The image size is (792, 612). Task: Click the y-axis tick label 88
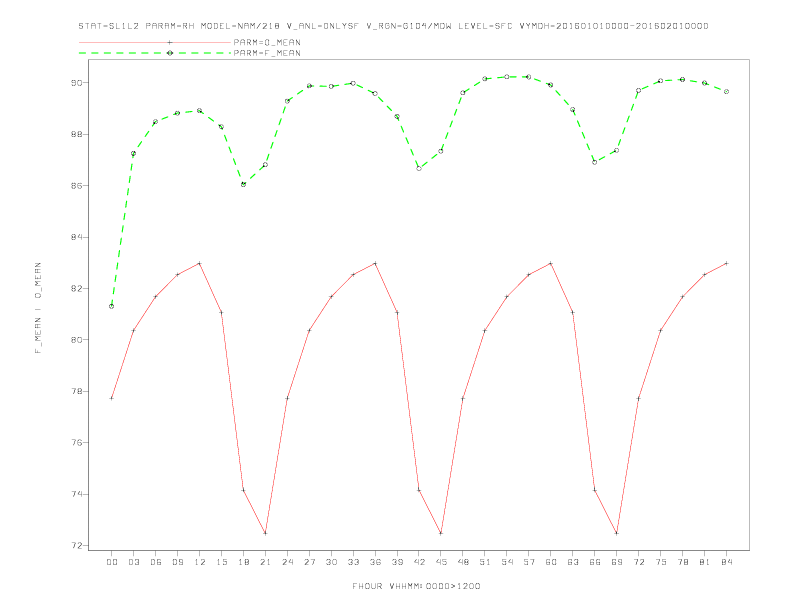pyautogui.click(x=76, y=134)
